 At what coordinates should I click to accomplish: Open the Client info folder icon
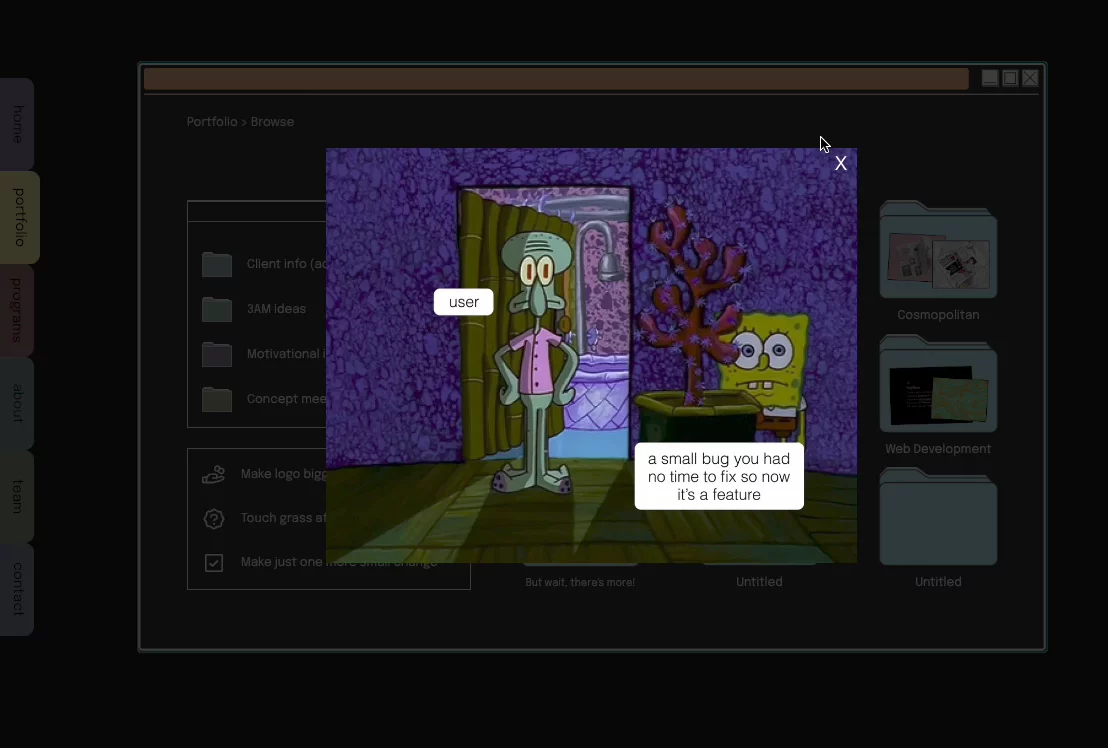[217, 264]
